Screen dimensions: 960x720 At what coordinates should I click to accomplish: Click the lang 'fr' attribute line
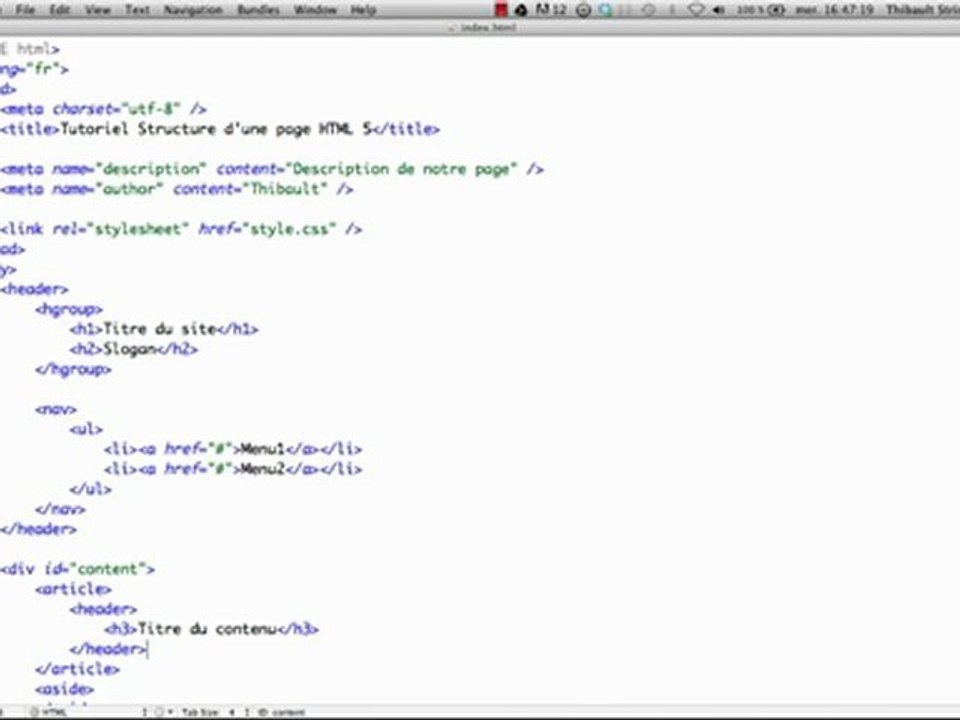34,69
